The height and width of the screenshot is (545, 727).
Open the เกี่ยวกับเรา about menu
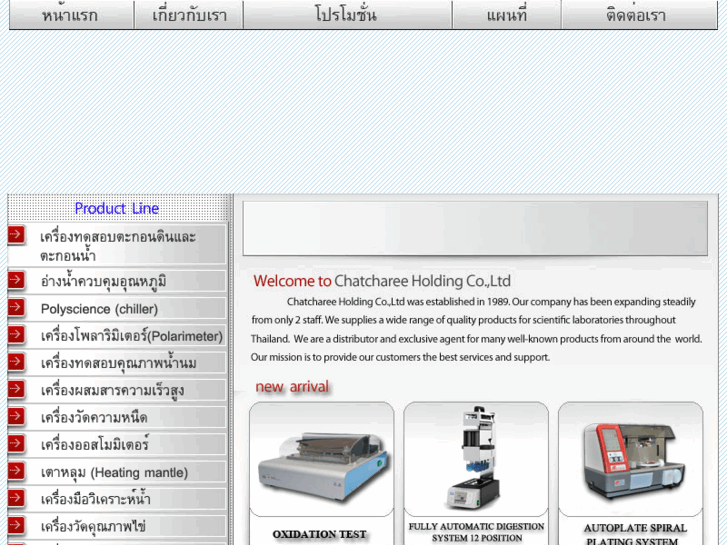click(189, 15)
